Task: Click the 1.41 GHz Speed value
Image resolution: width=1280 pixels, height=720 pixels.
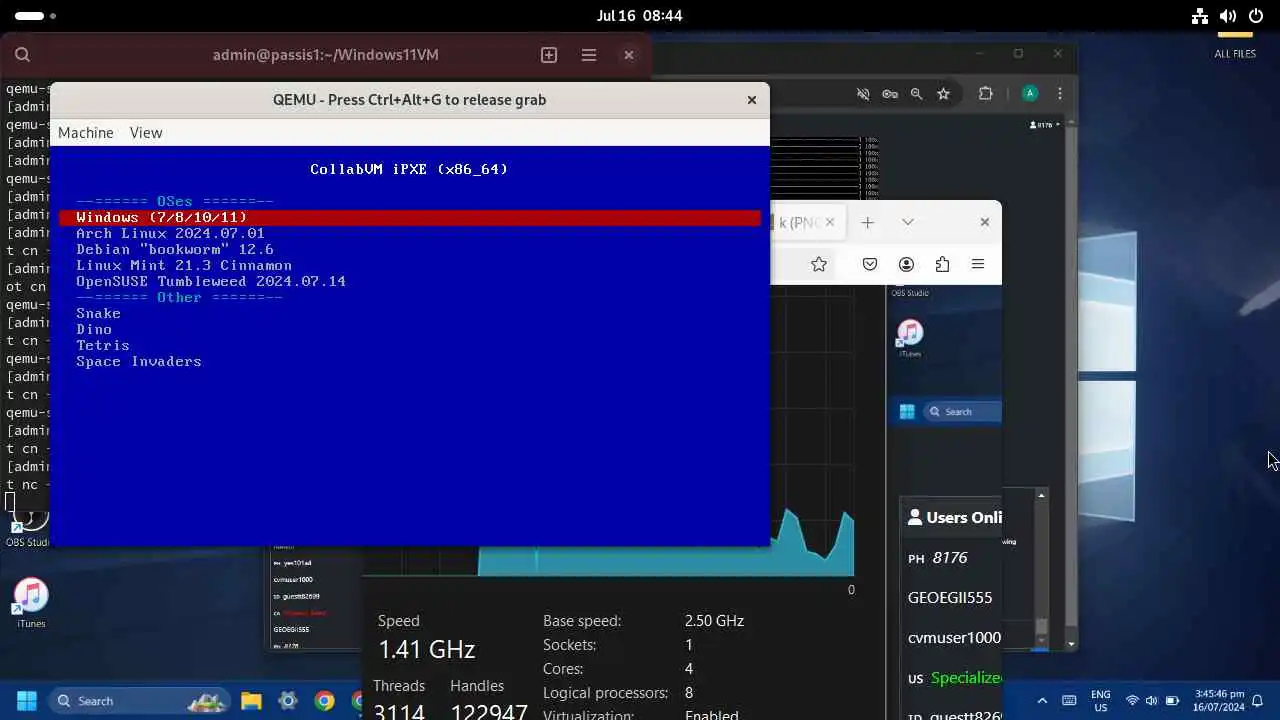Action: click(426, 649)
